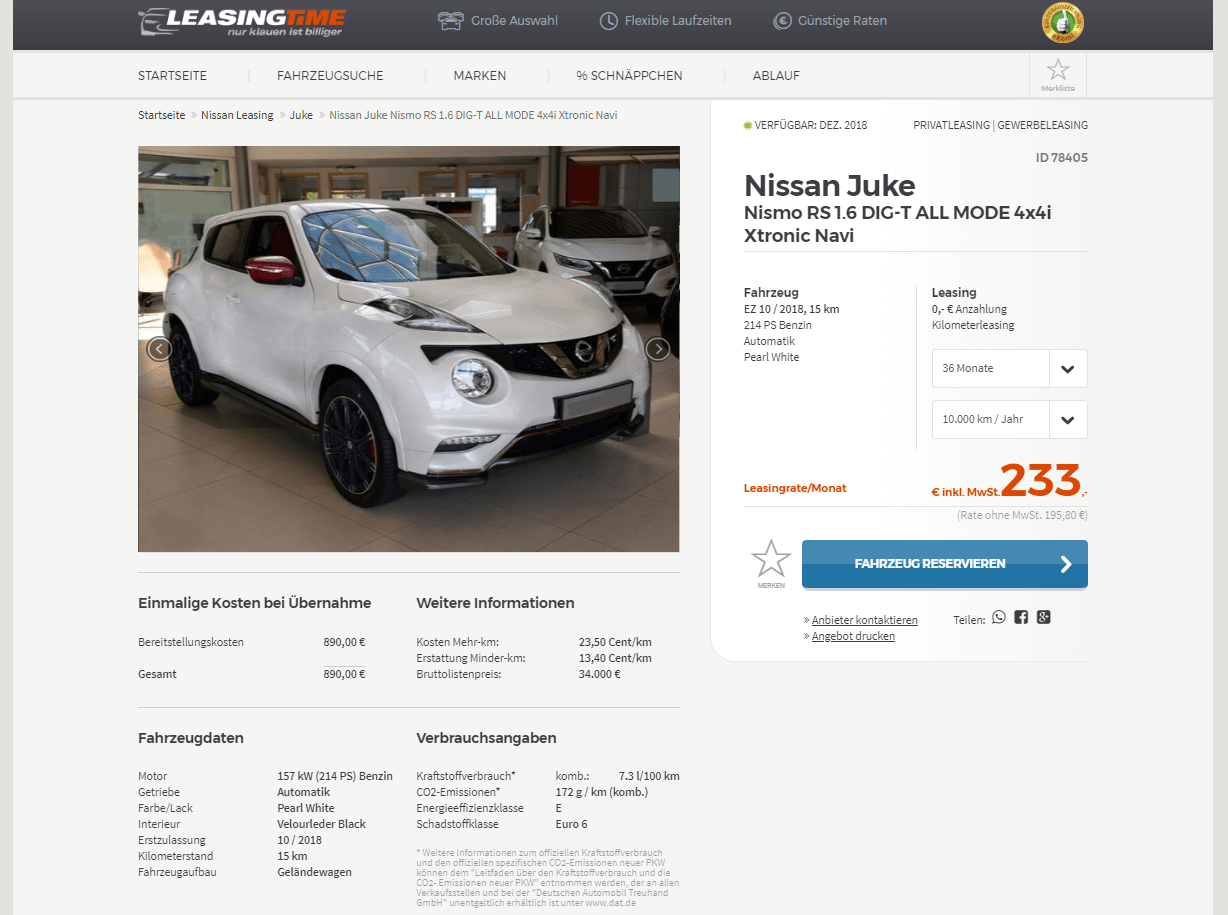Image resolution: width=1228 pixels, height=915 pixels.
Task: Open Nissan Leasing breadcrumb
Action: coord(237,115)
